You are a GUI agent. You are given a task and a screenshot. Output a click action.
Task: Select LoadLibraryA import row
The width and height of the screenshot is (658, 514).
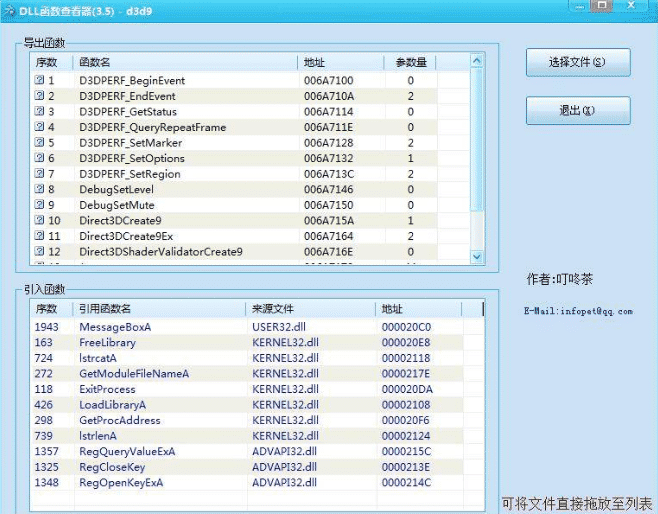tap(248, 404)
